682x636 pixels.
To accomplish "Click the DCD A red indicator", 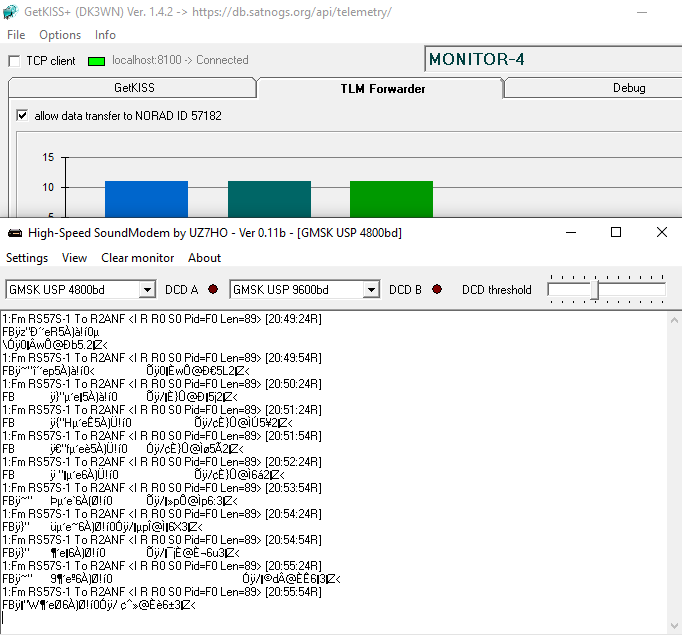I will point(213,289).
